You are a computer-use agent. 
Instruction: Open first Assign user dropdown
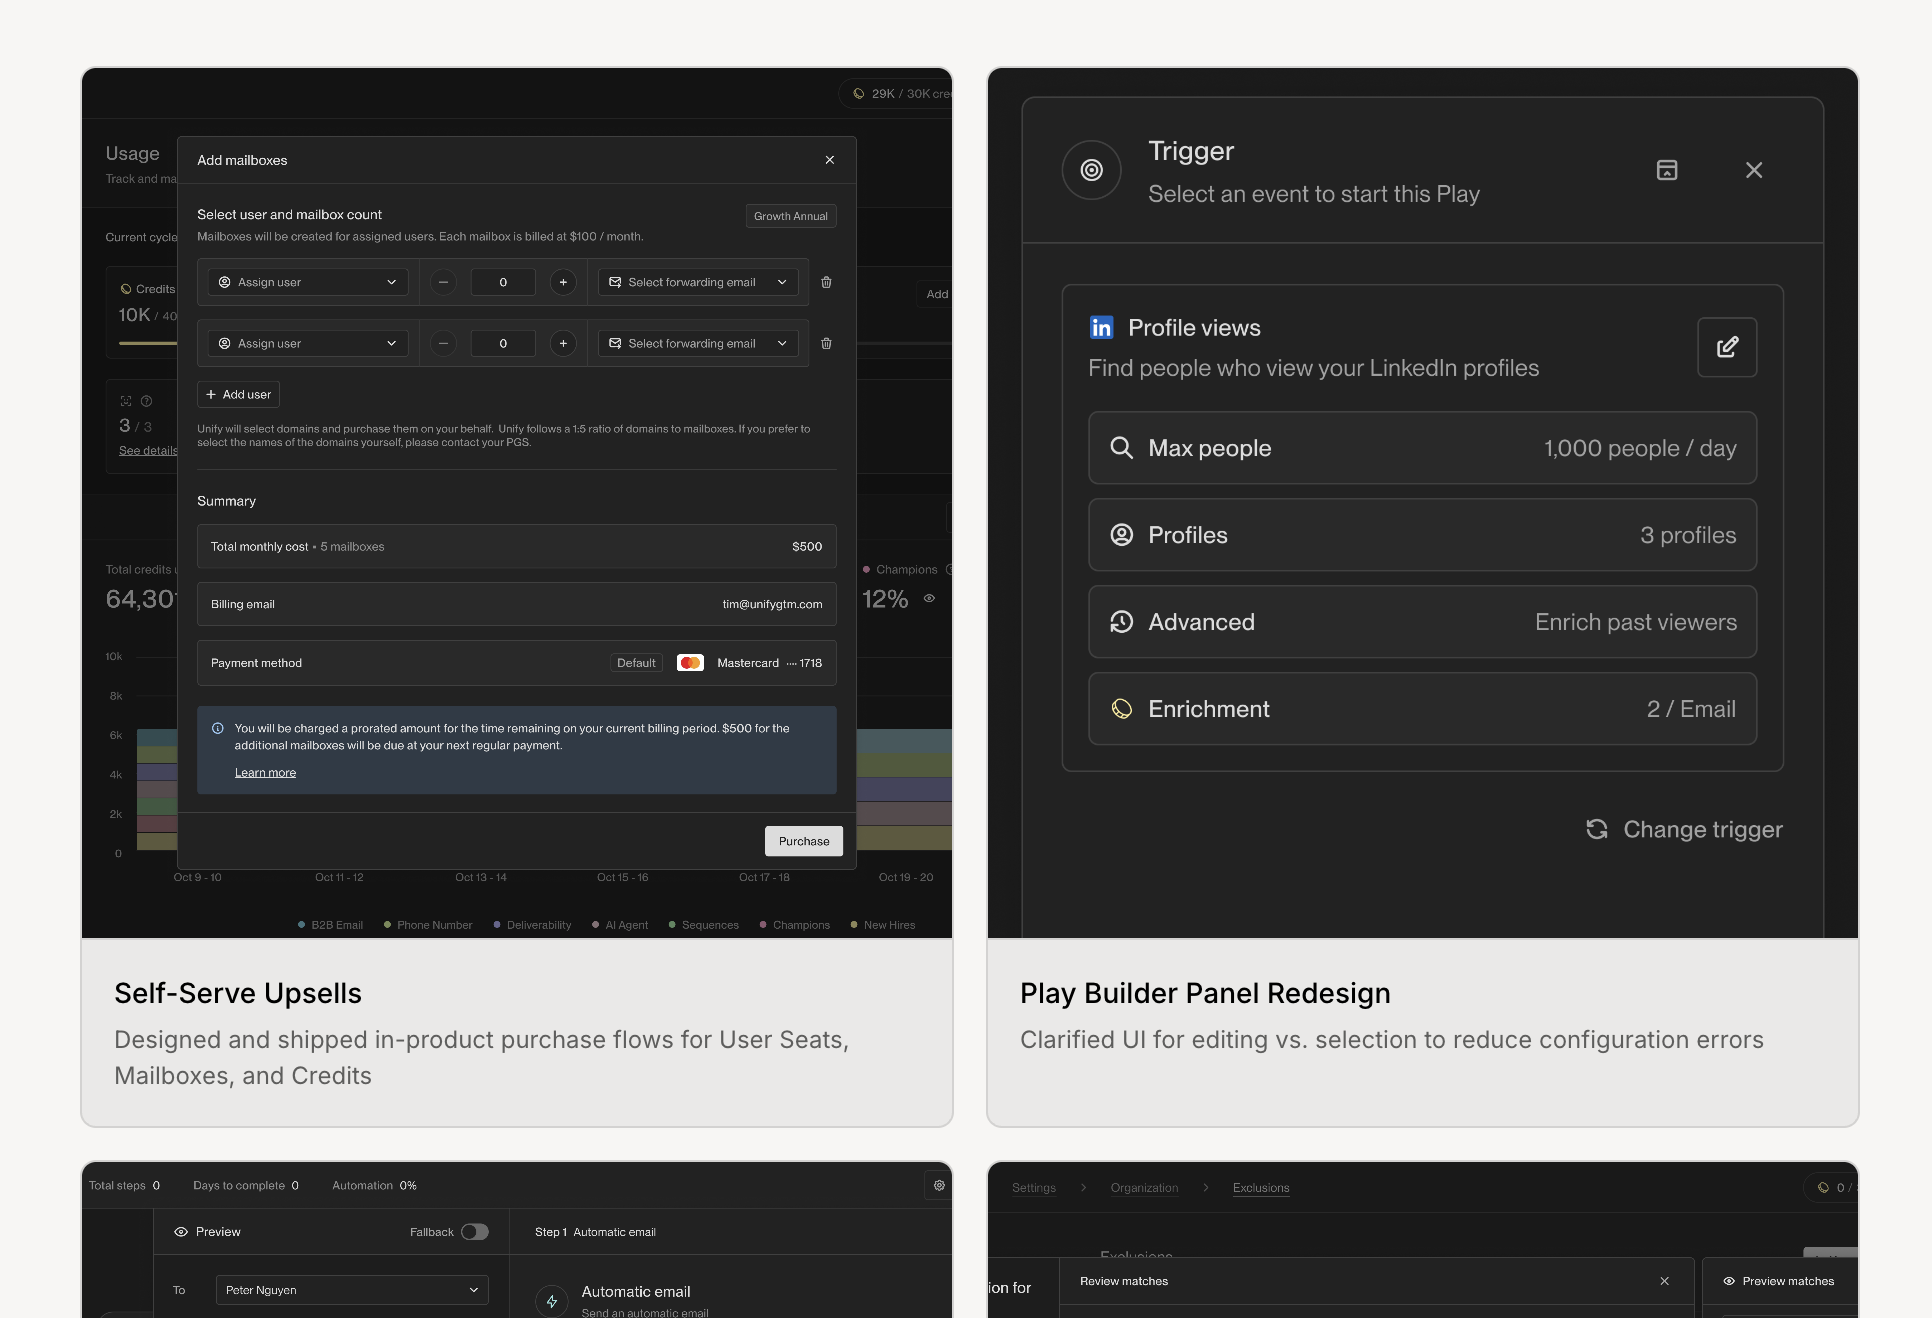(308, 282)
